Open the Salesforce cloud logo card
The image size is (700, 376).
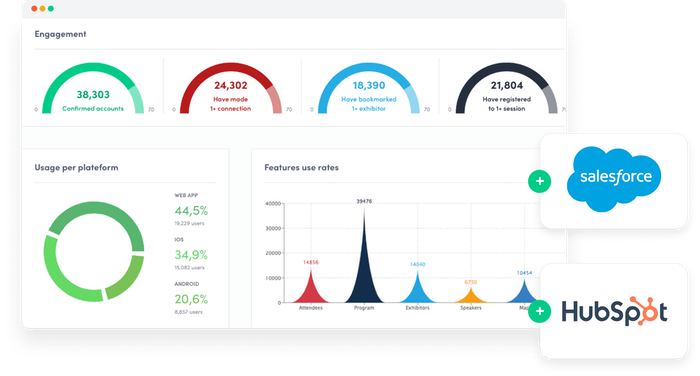614,181
